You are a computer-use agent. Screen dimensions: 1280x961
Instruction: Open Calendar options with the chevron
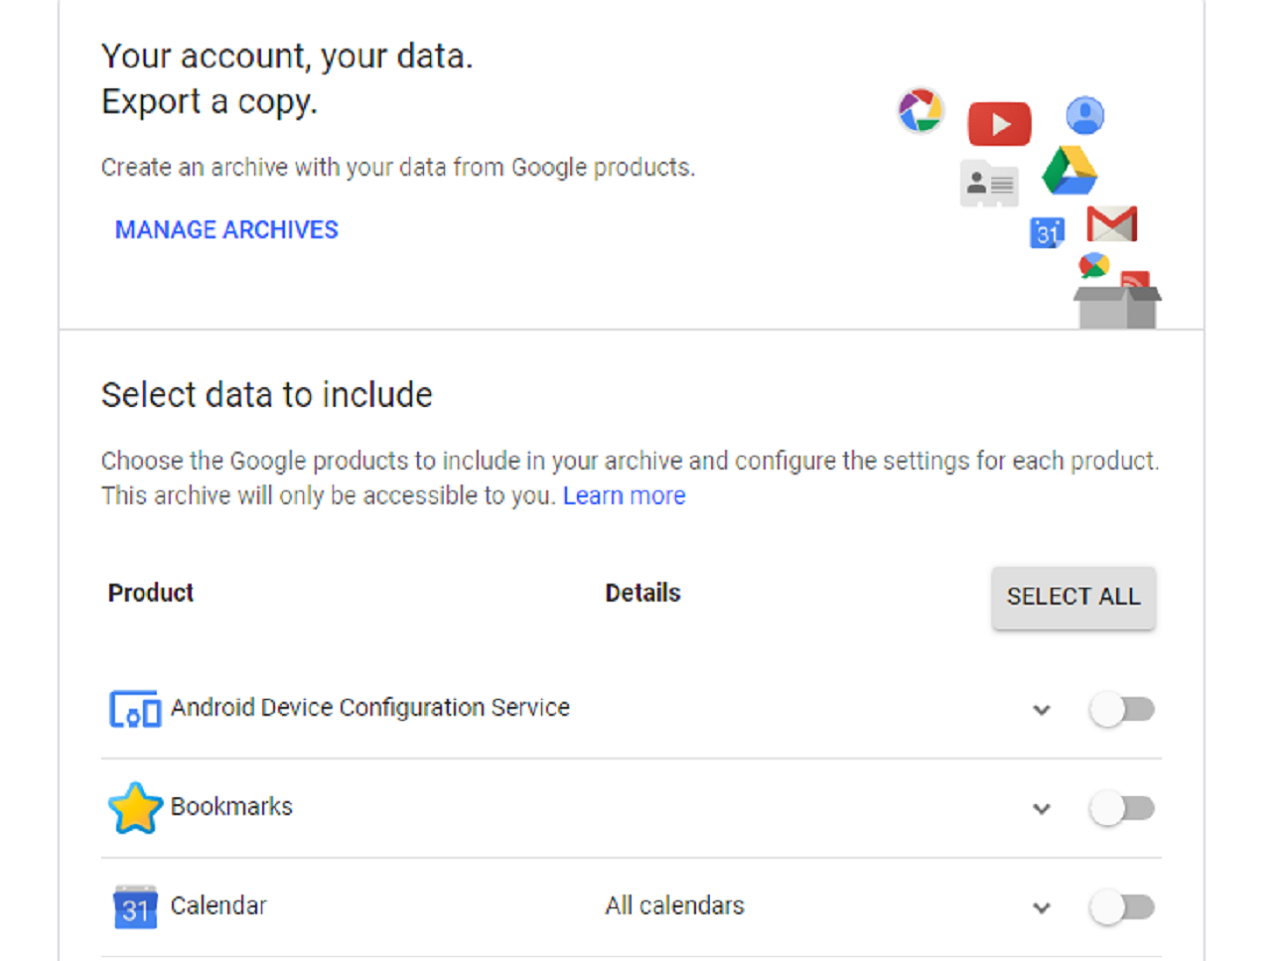[1041, 907]
